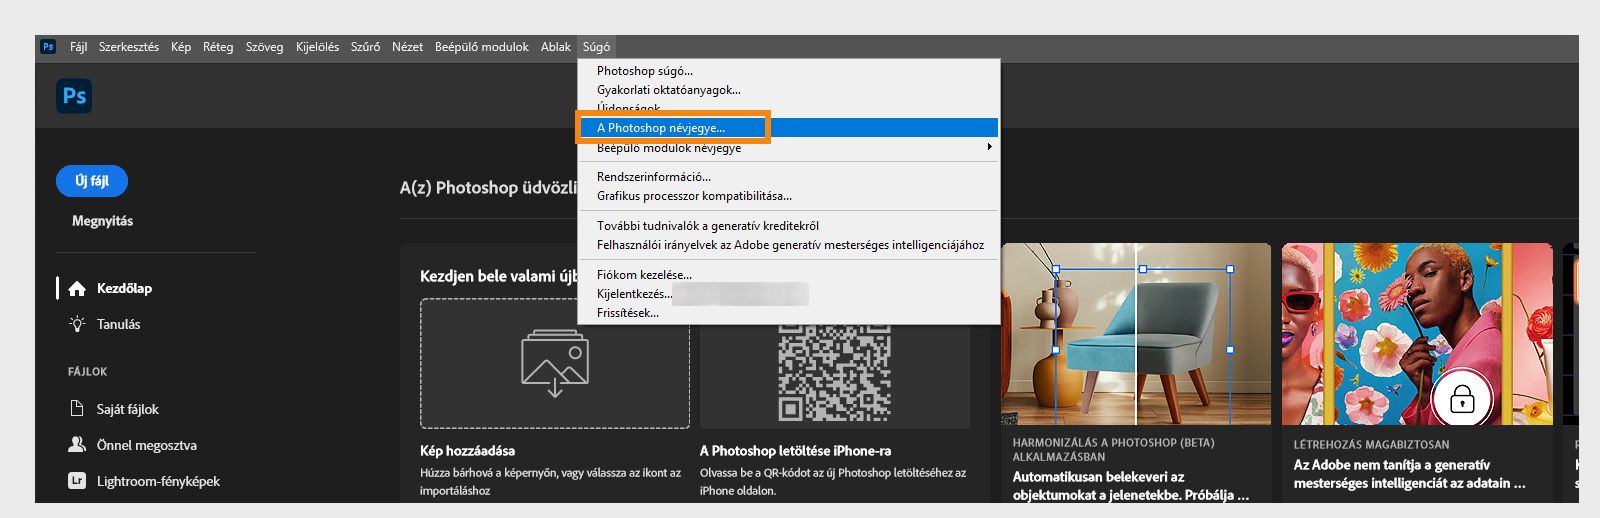Click the small Ps icon in menu bar
The image size is (1600, 518).
point(47,46)
